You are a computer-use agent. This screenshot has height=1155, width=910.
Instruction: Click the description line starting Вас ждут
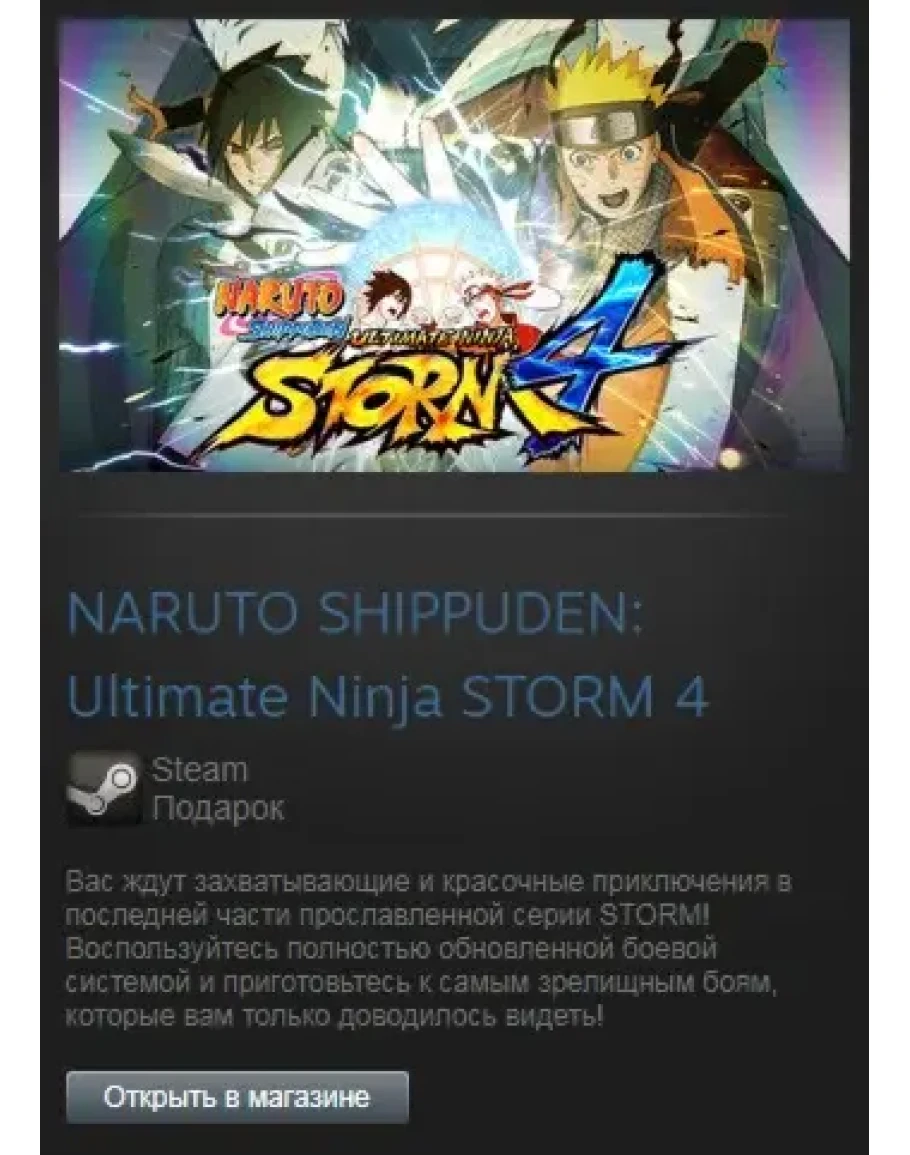tap(429, 882)
